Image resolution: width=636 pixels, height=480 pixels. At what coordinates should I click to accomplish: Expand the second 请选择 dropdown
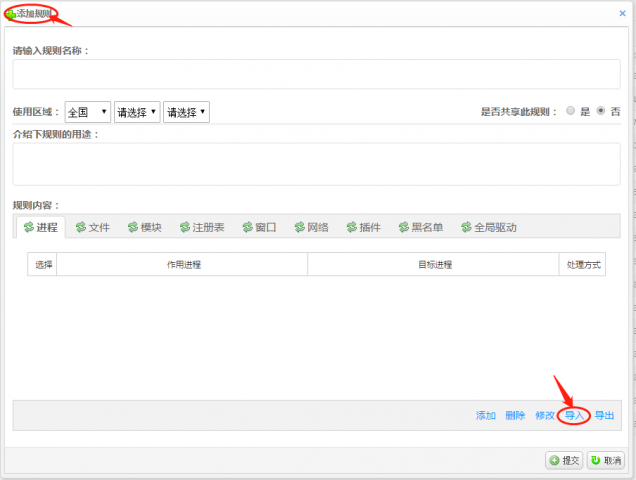[x=137, y=113]
